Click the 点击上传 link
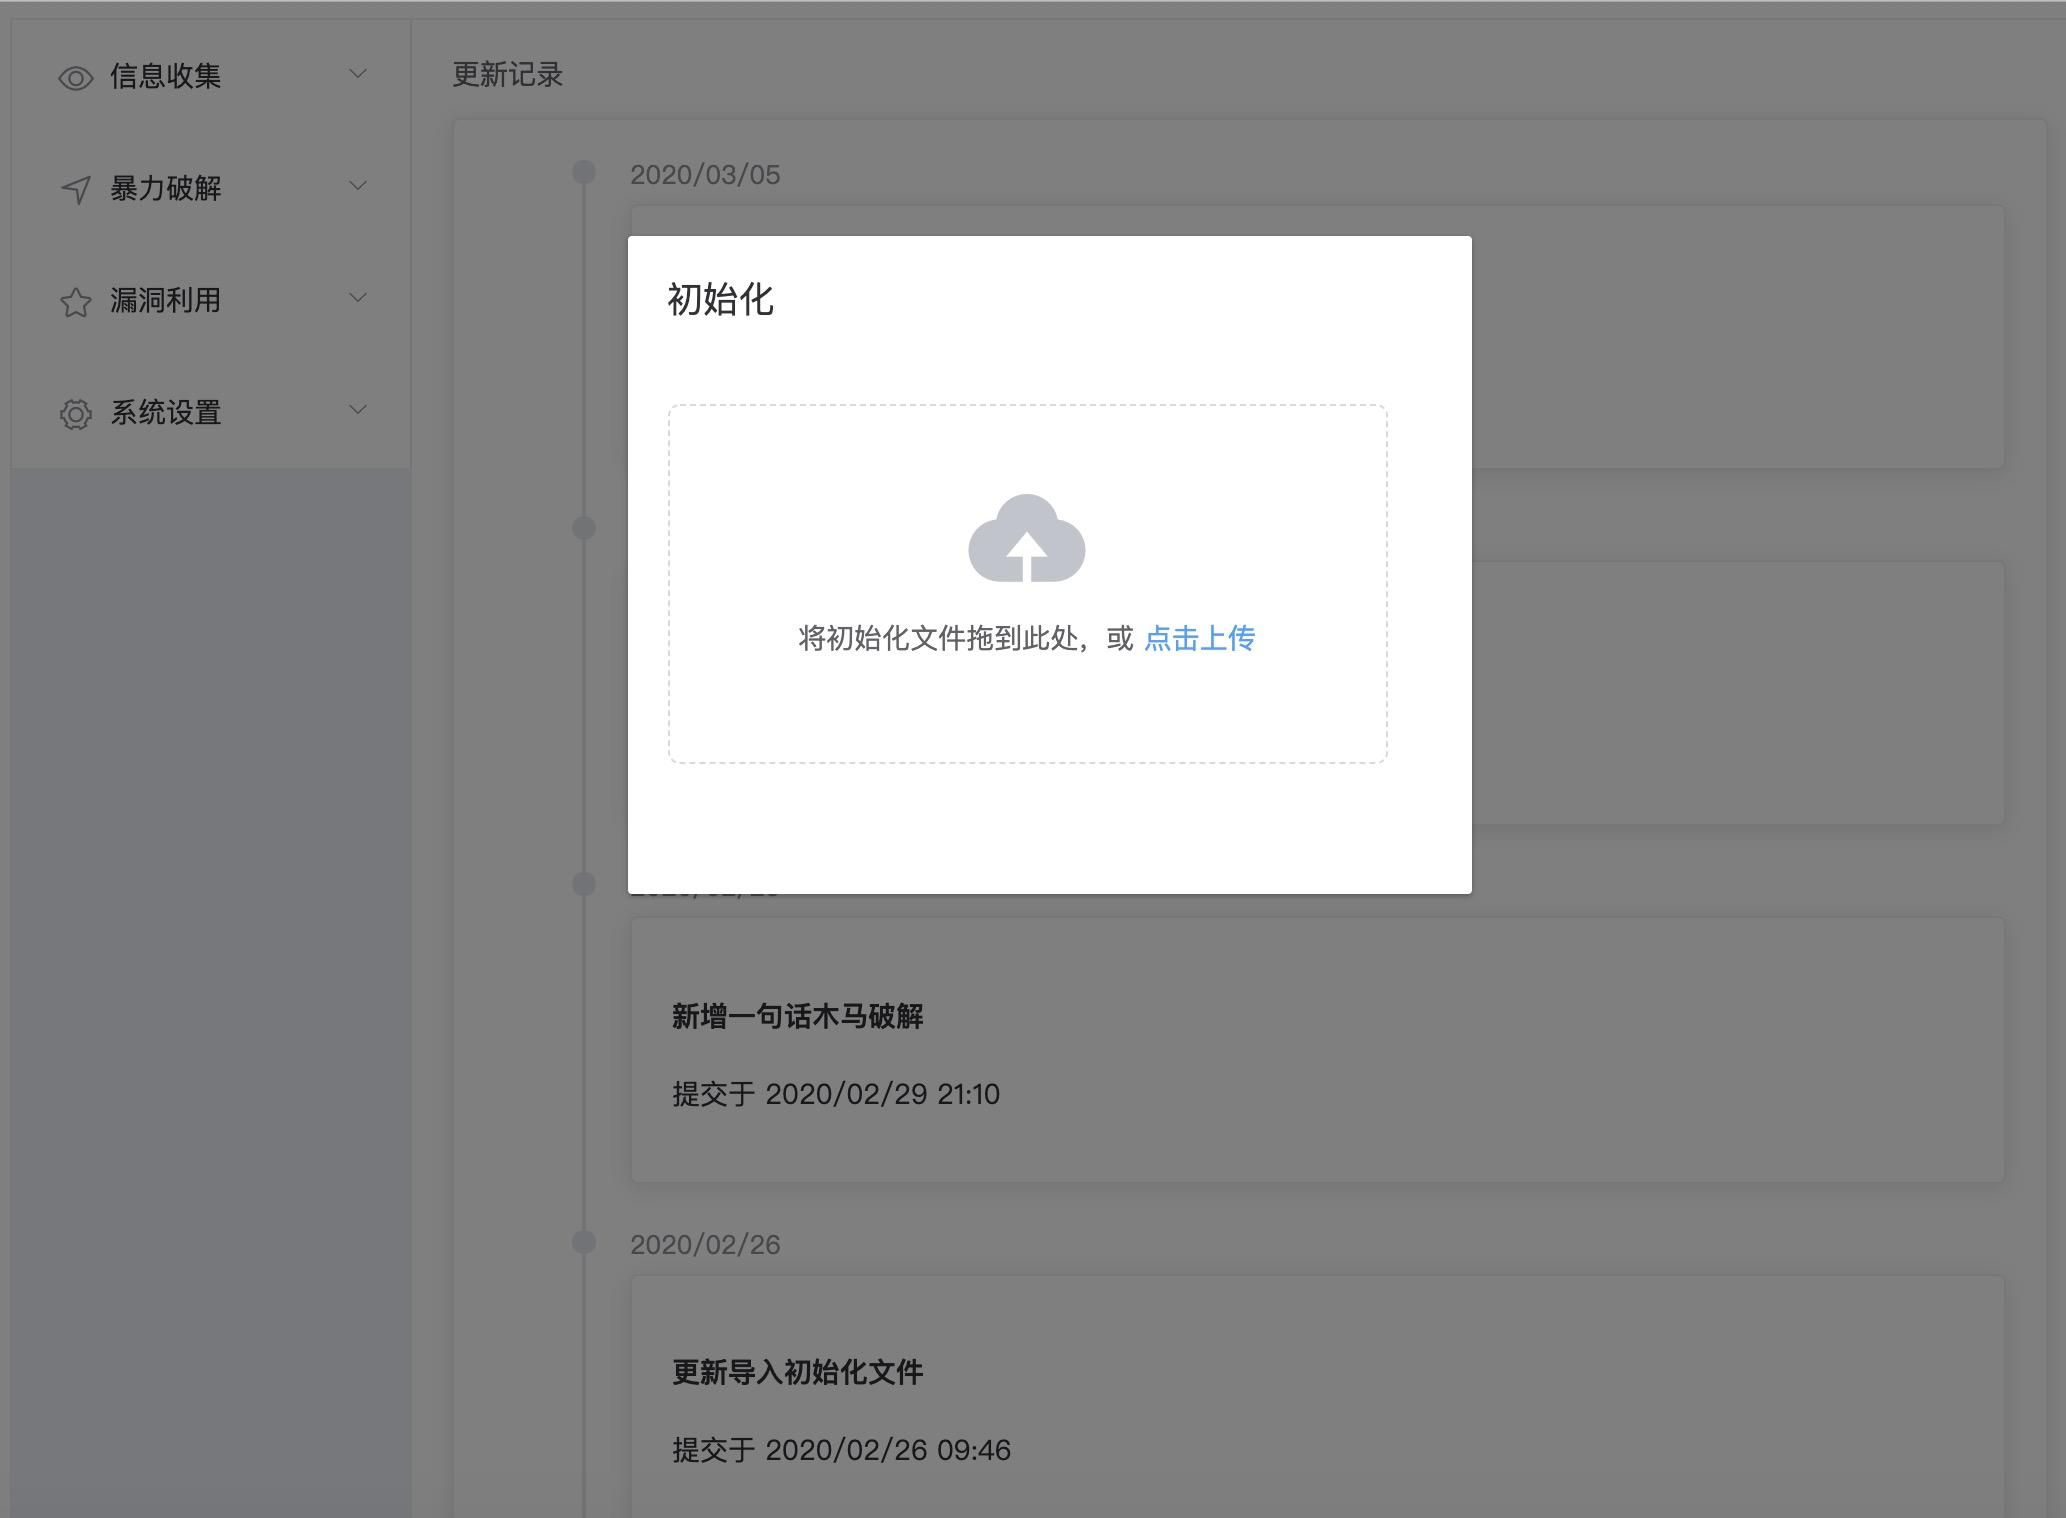 point(1199,638)
